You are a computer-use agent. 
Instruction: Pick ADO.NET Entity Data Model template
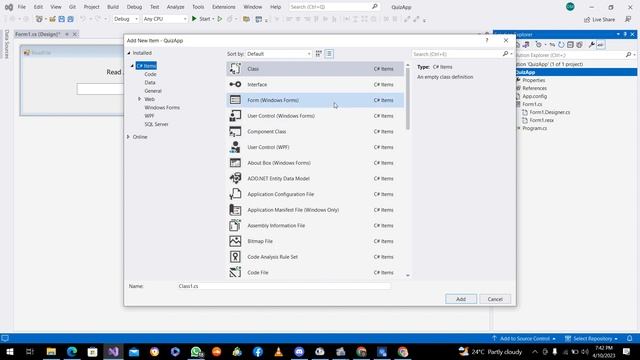[x=315, y=178]
